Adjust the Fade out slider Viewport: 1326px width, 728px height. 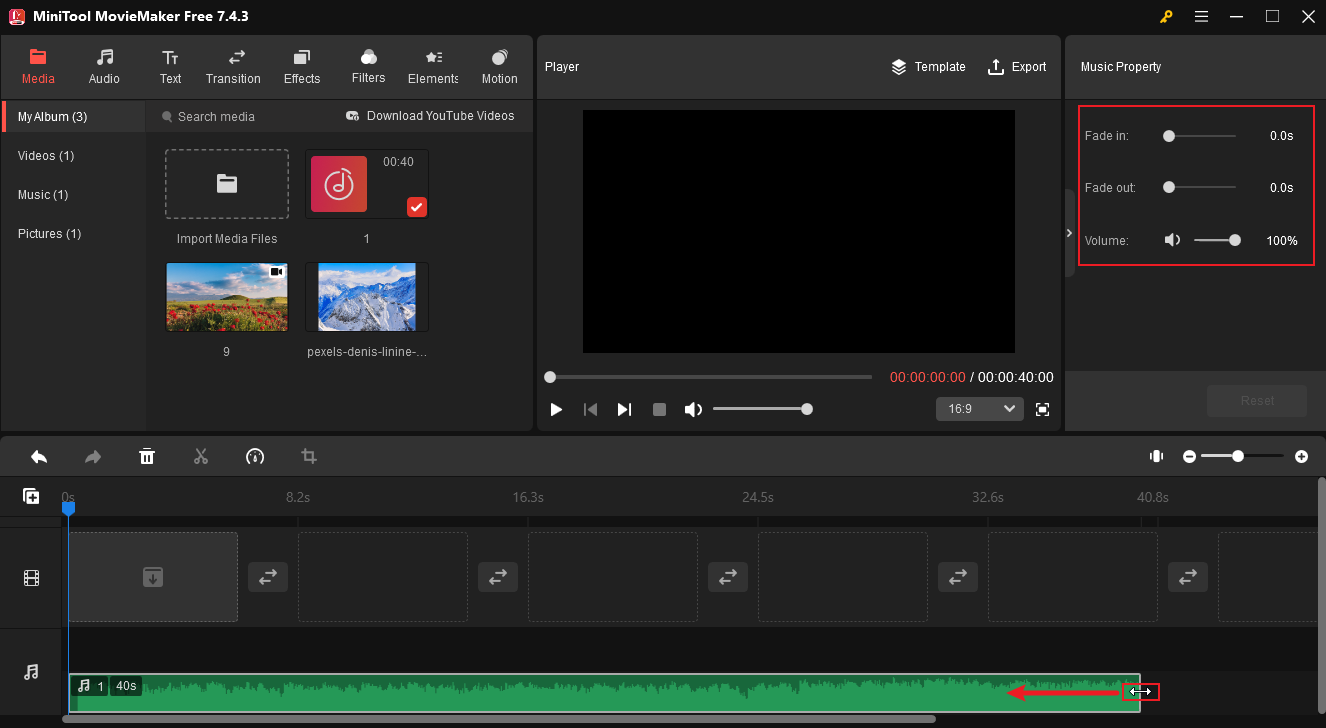click(x=1199, y=187)
